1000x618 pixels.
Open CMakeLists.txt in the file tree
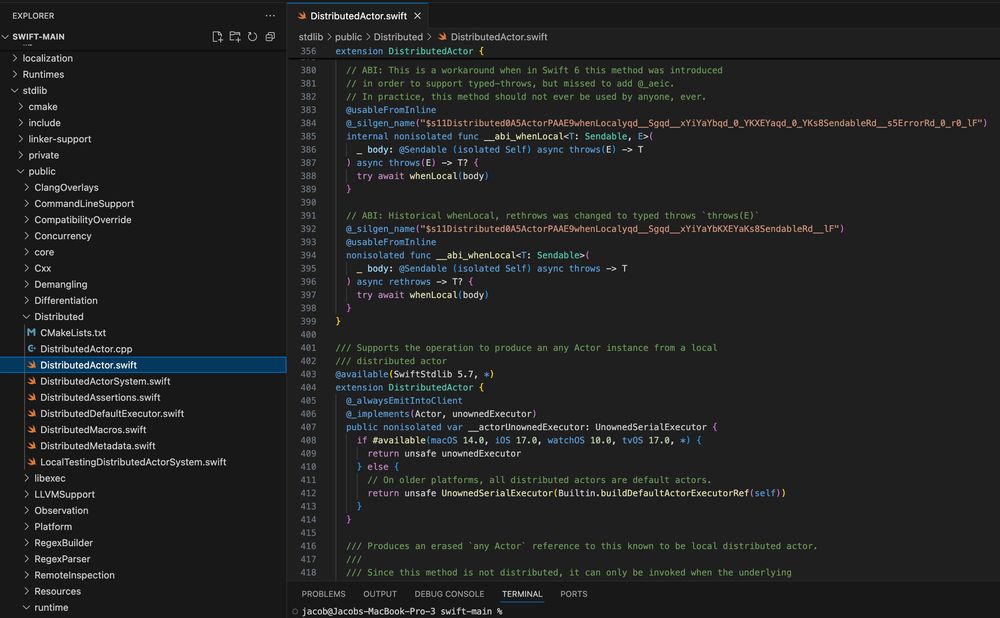point(143,332)
